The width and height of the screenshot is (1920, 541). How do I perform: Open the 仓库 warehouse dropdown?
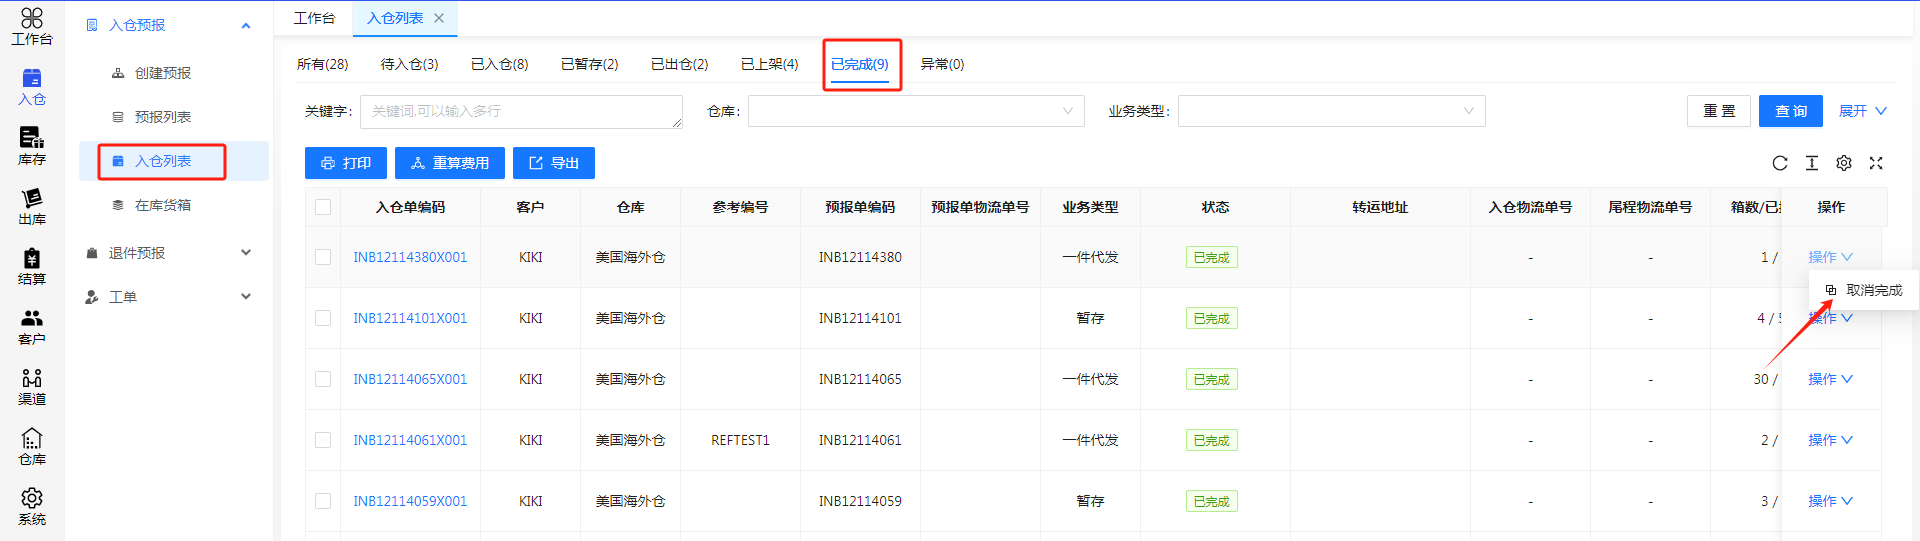(x=915, y=111)
